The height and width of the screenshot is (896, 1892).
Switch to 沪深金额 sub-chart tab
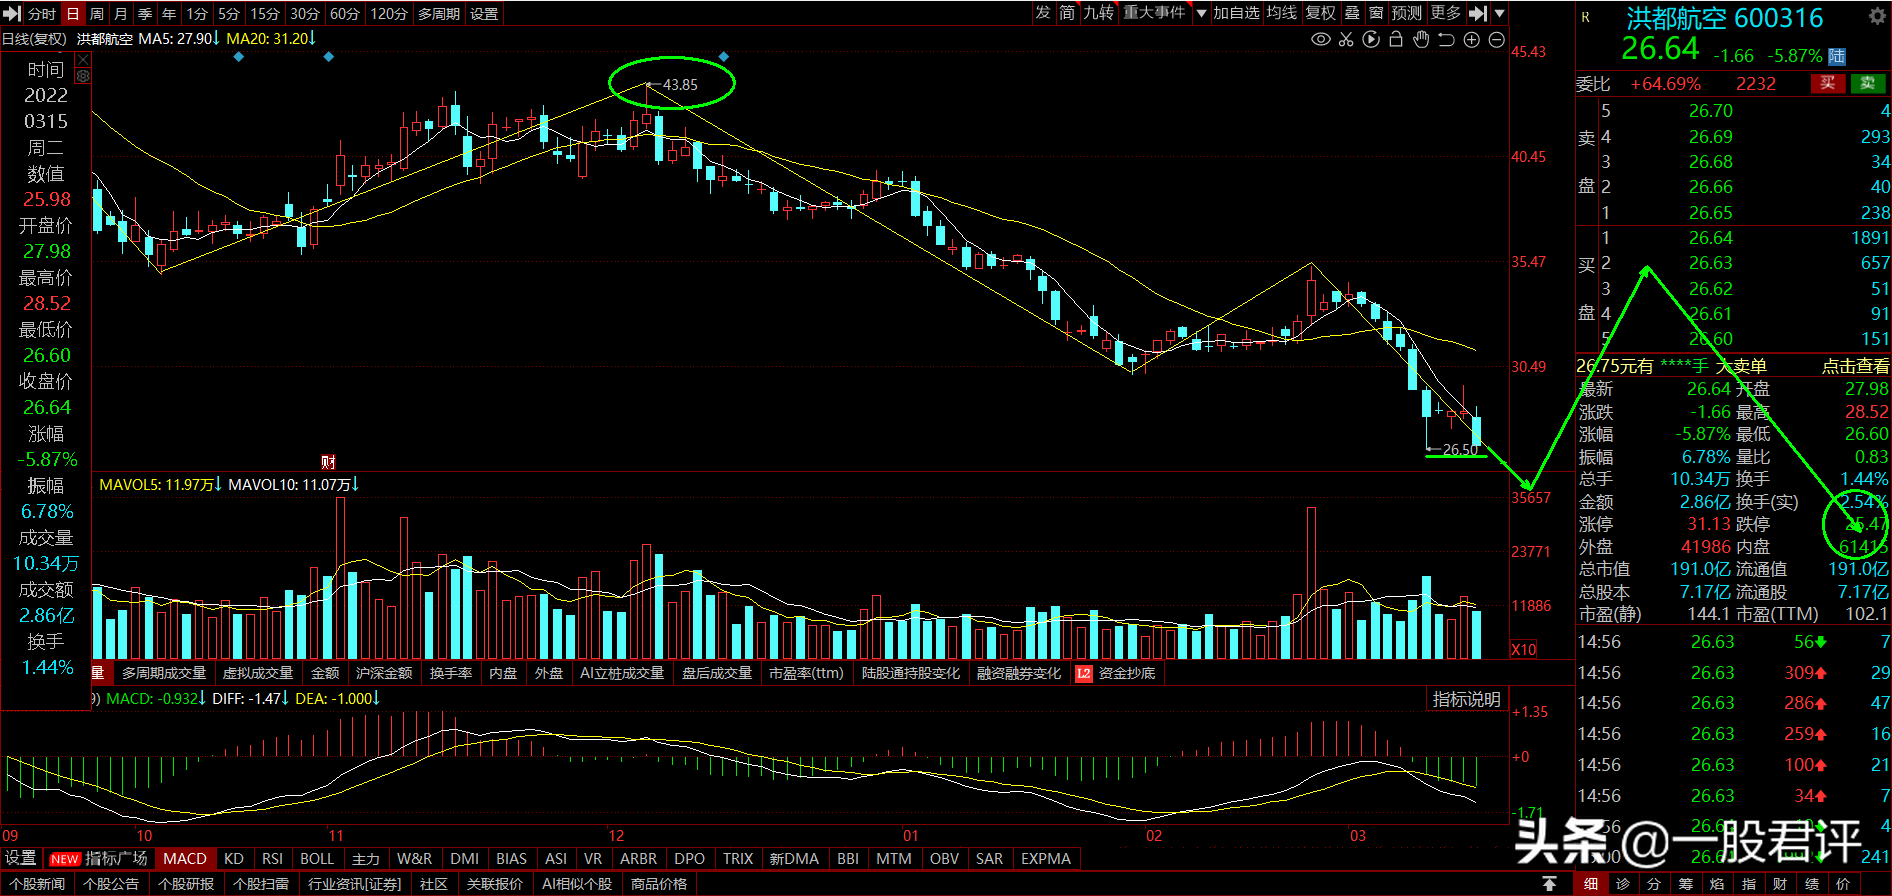tap(384, 673)
